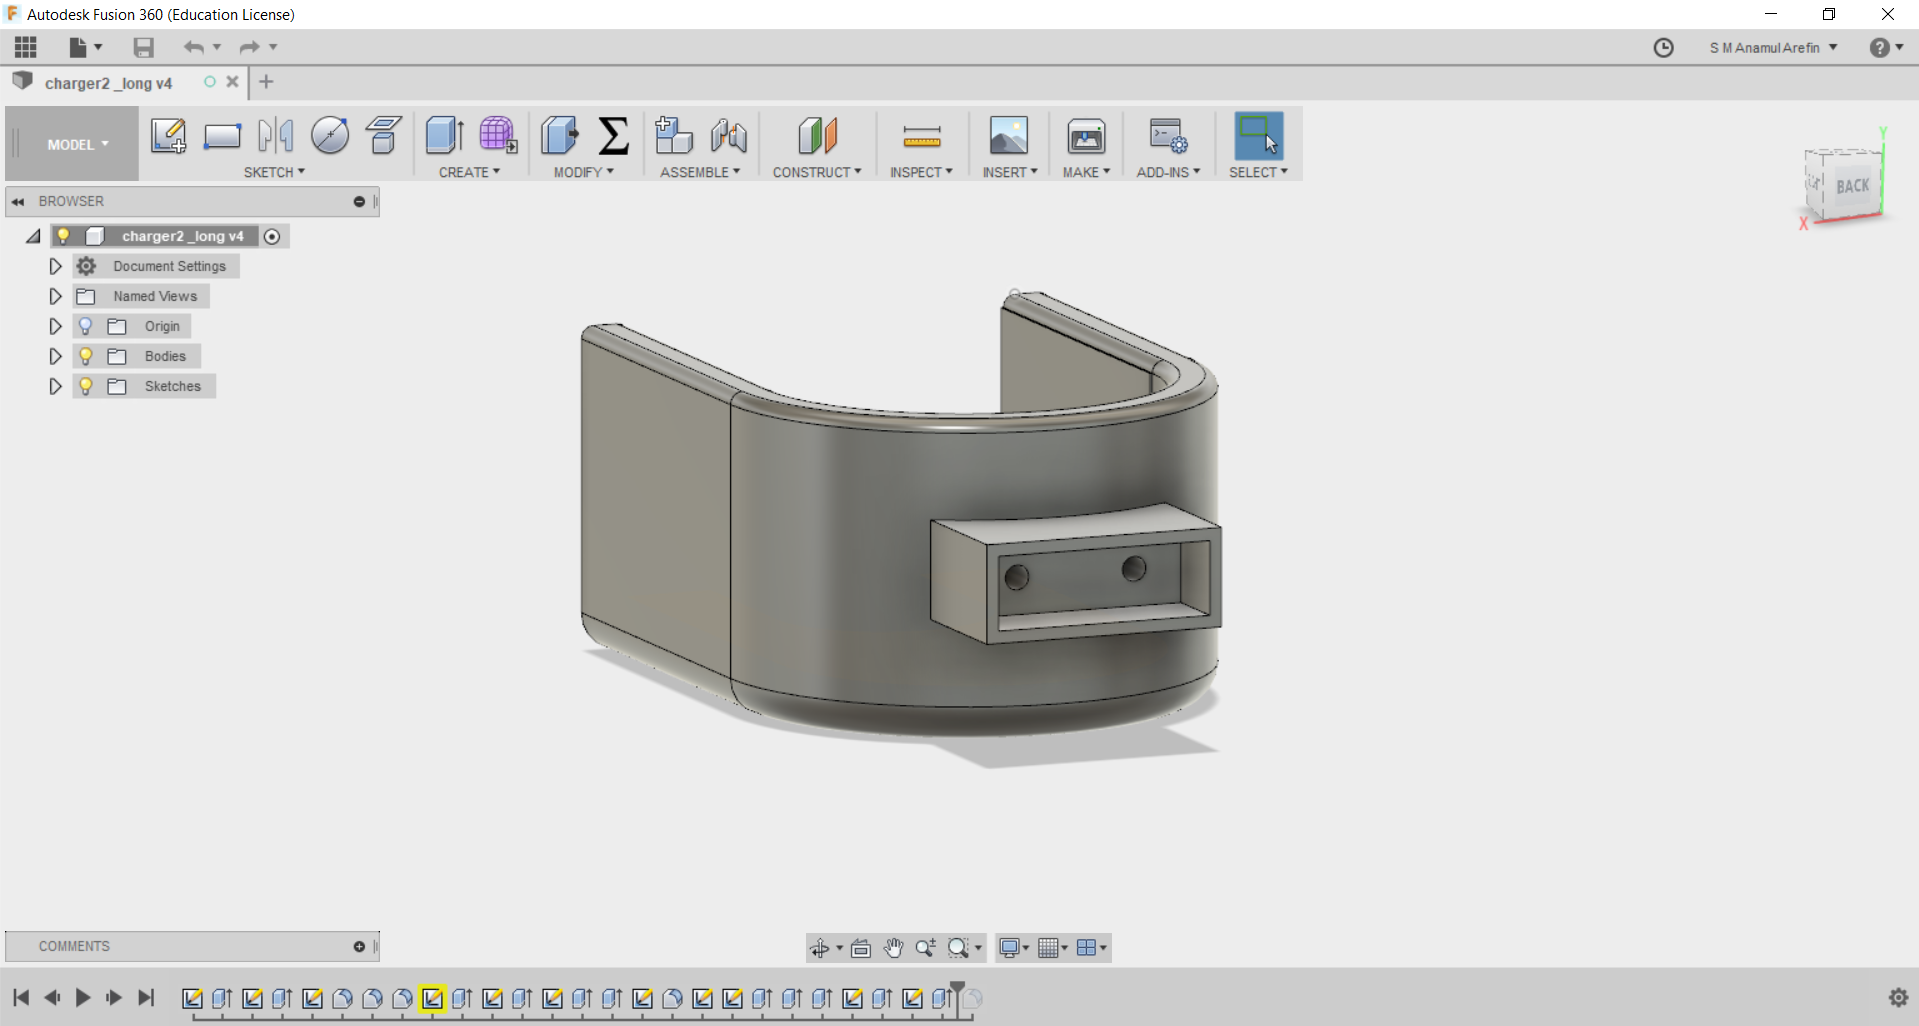Toggle visibility bulb of Bodies folder
The width and height of the screenshot is (1919, 1026).
pos(86,356)
